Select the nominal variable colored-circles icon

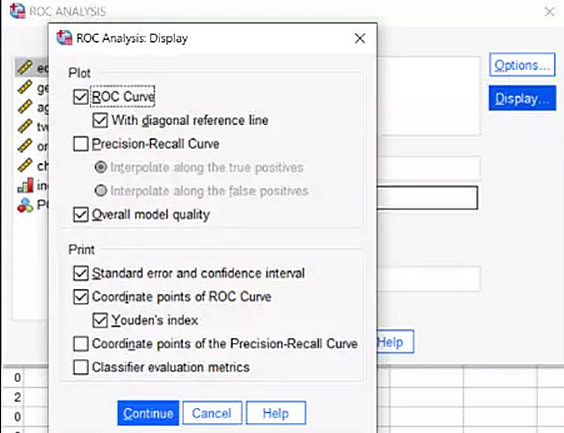point(25,205)
